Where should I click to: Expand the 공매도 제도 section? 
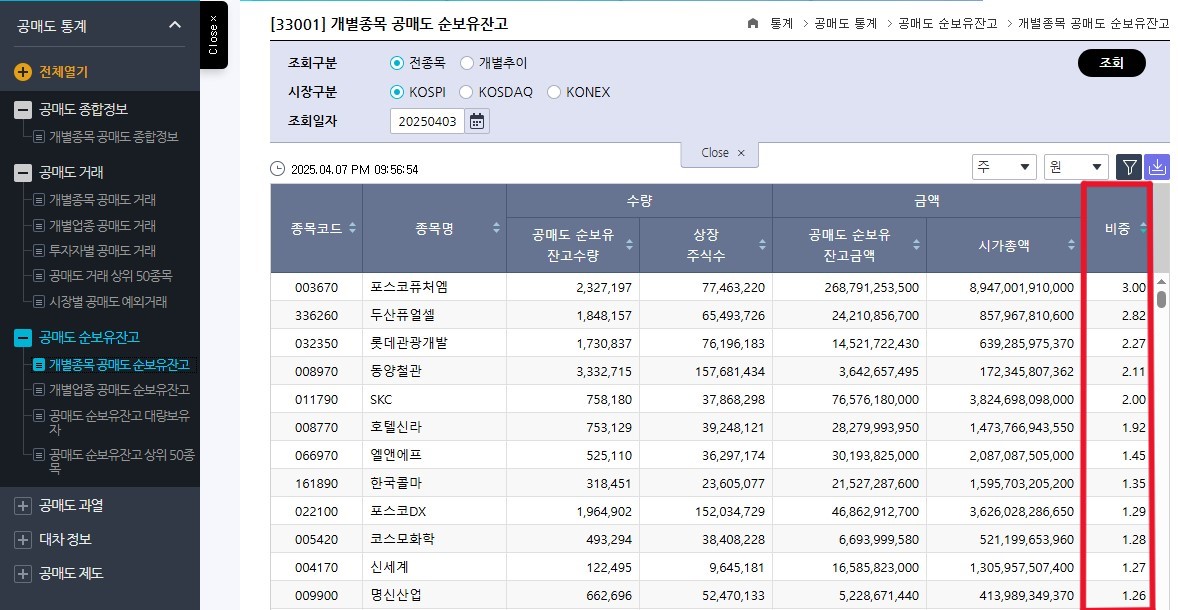tap(23, 574)
